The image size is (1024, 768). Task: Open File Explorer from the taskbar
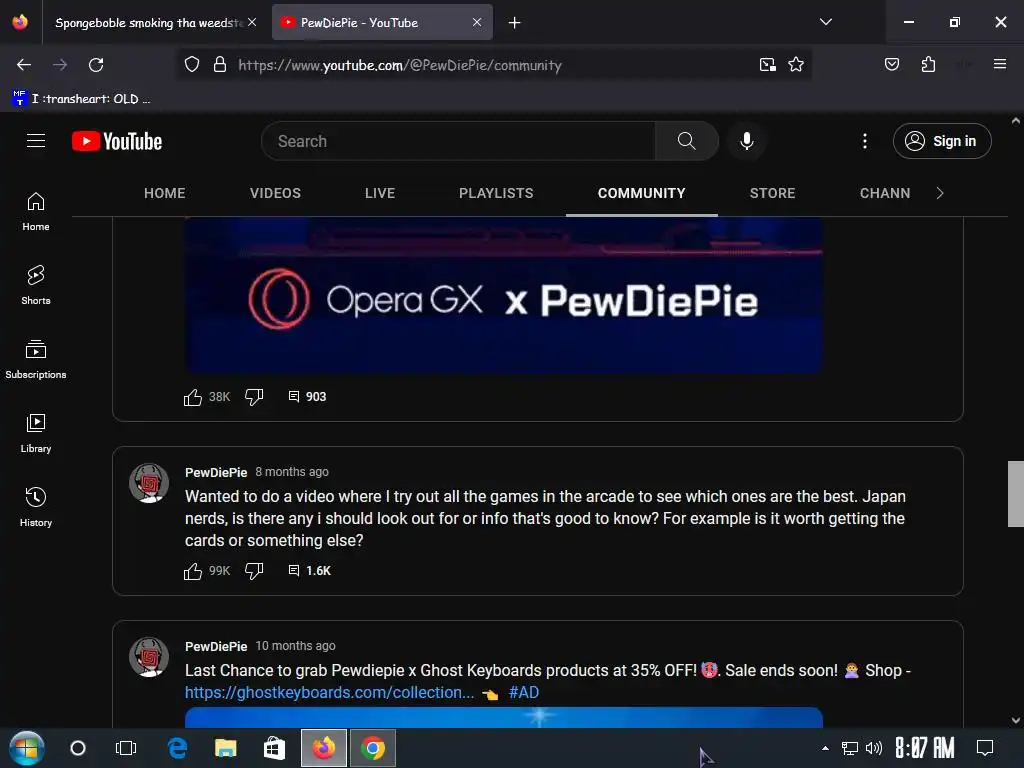click(x=225, y=748)
